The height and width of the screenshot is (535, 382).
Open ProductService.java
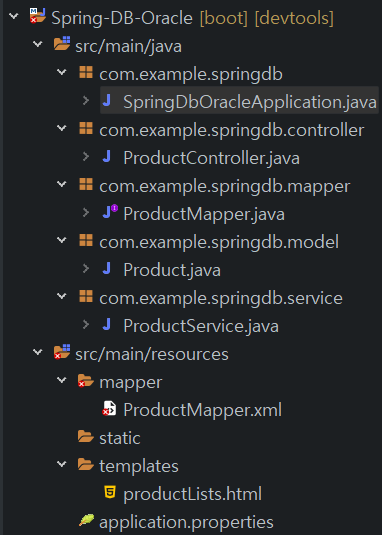[x=201, y=326]
